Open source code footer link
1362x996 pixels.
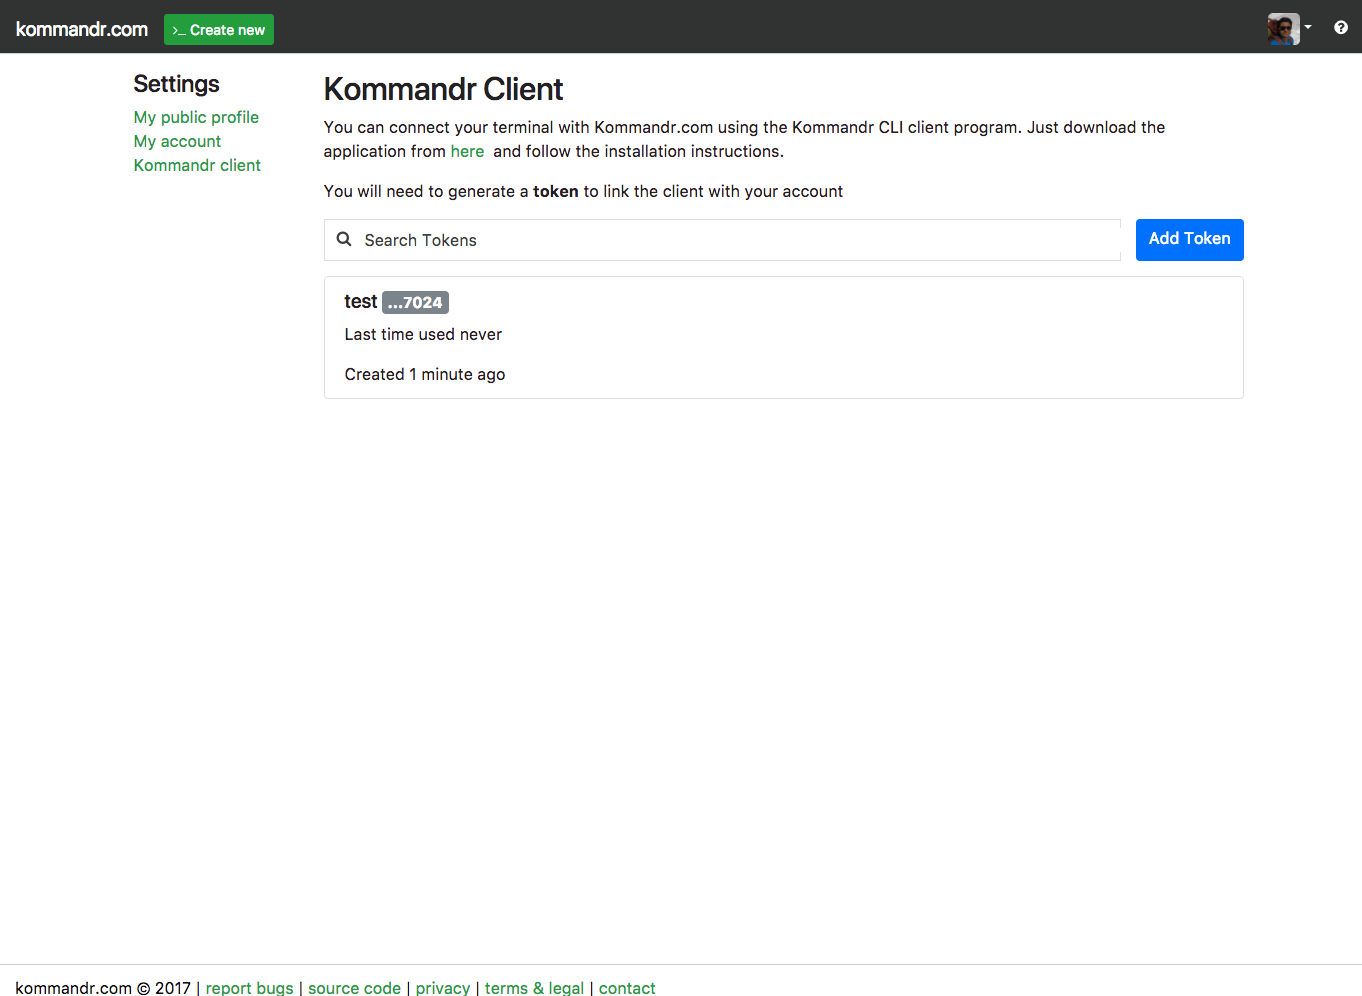click(x=354, y=988)
